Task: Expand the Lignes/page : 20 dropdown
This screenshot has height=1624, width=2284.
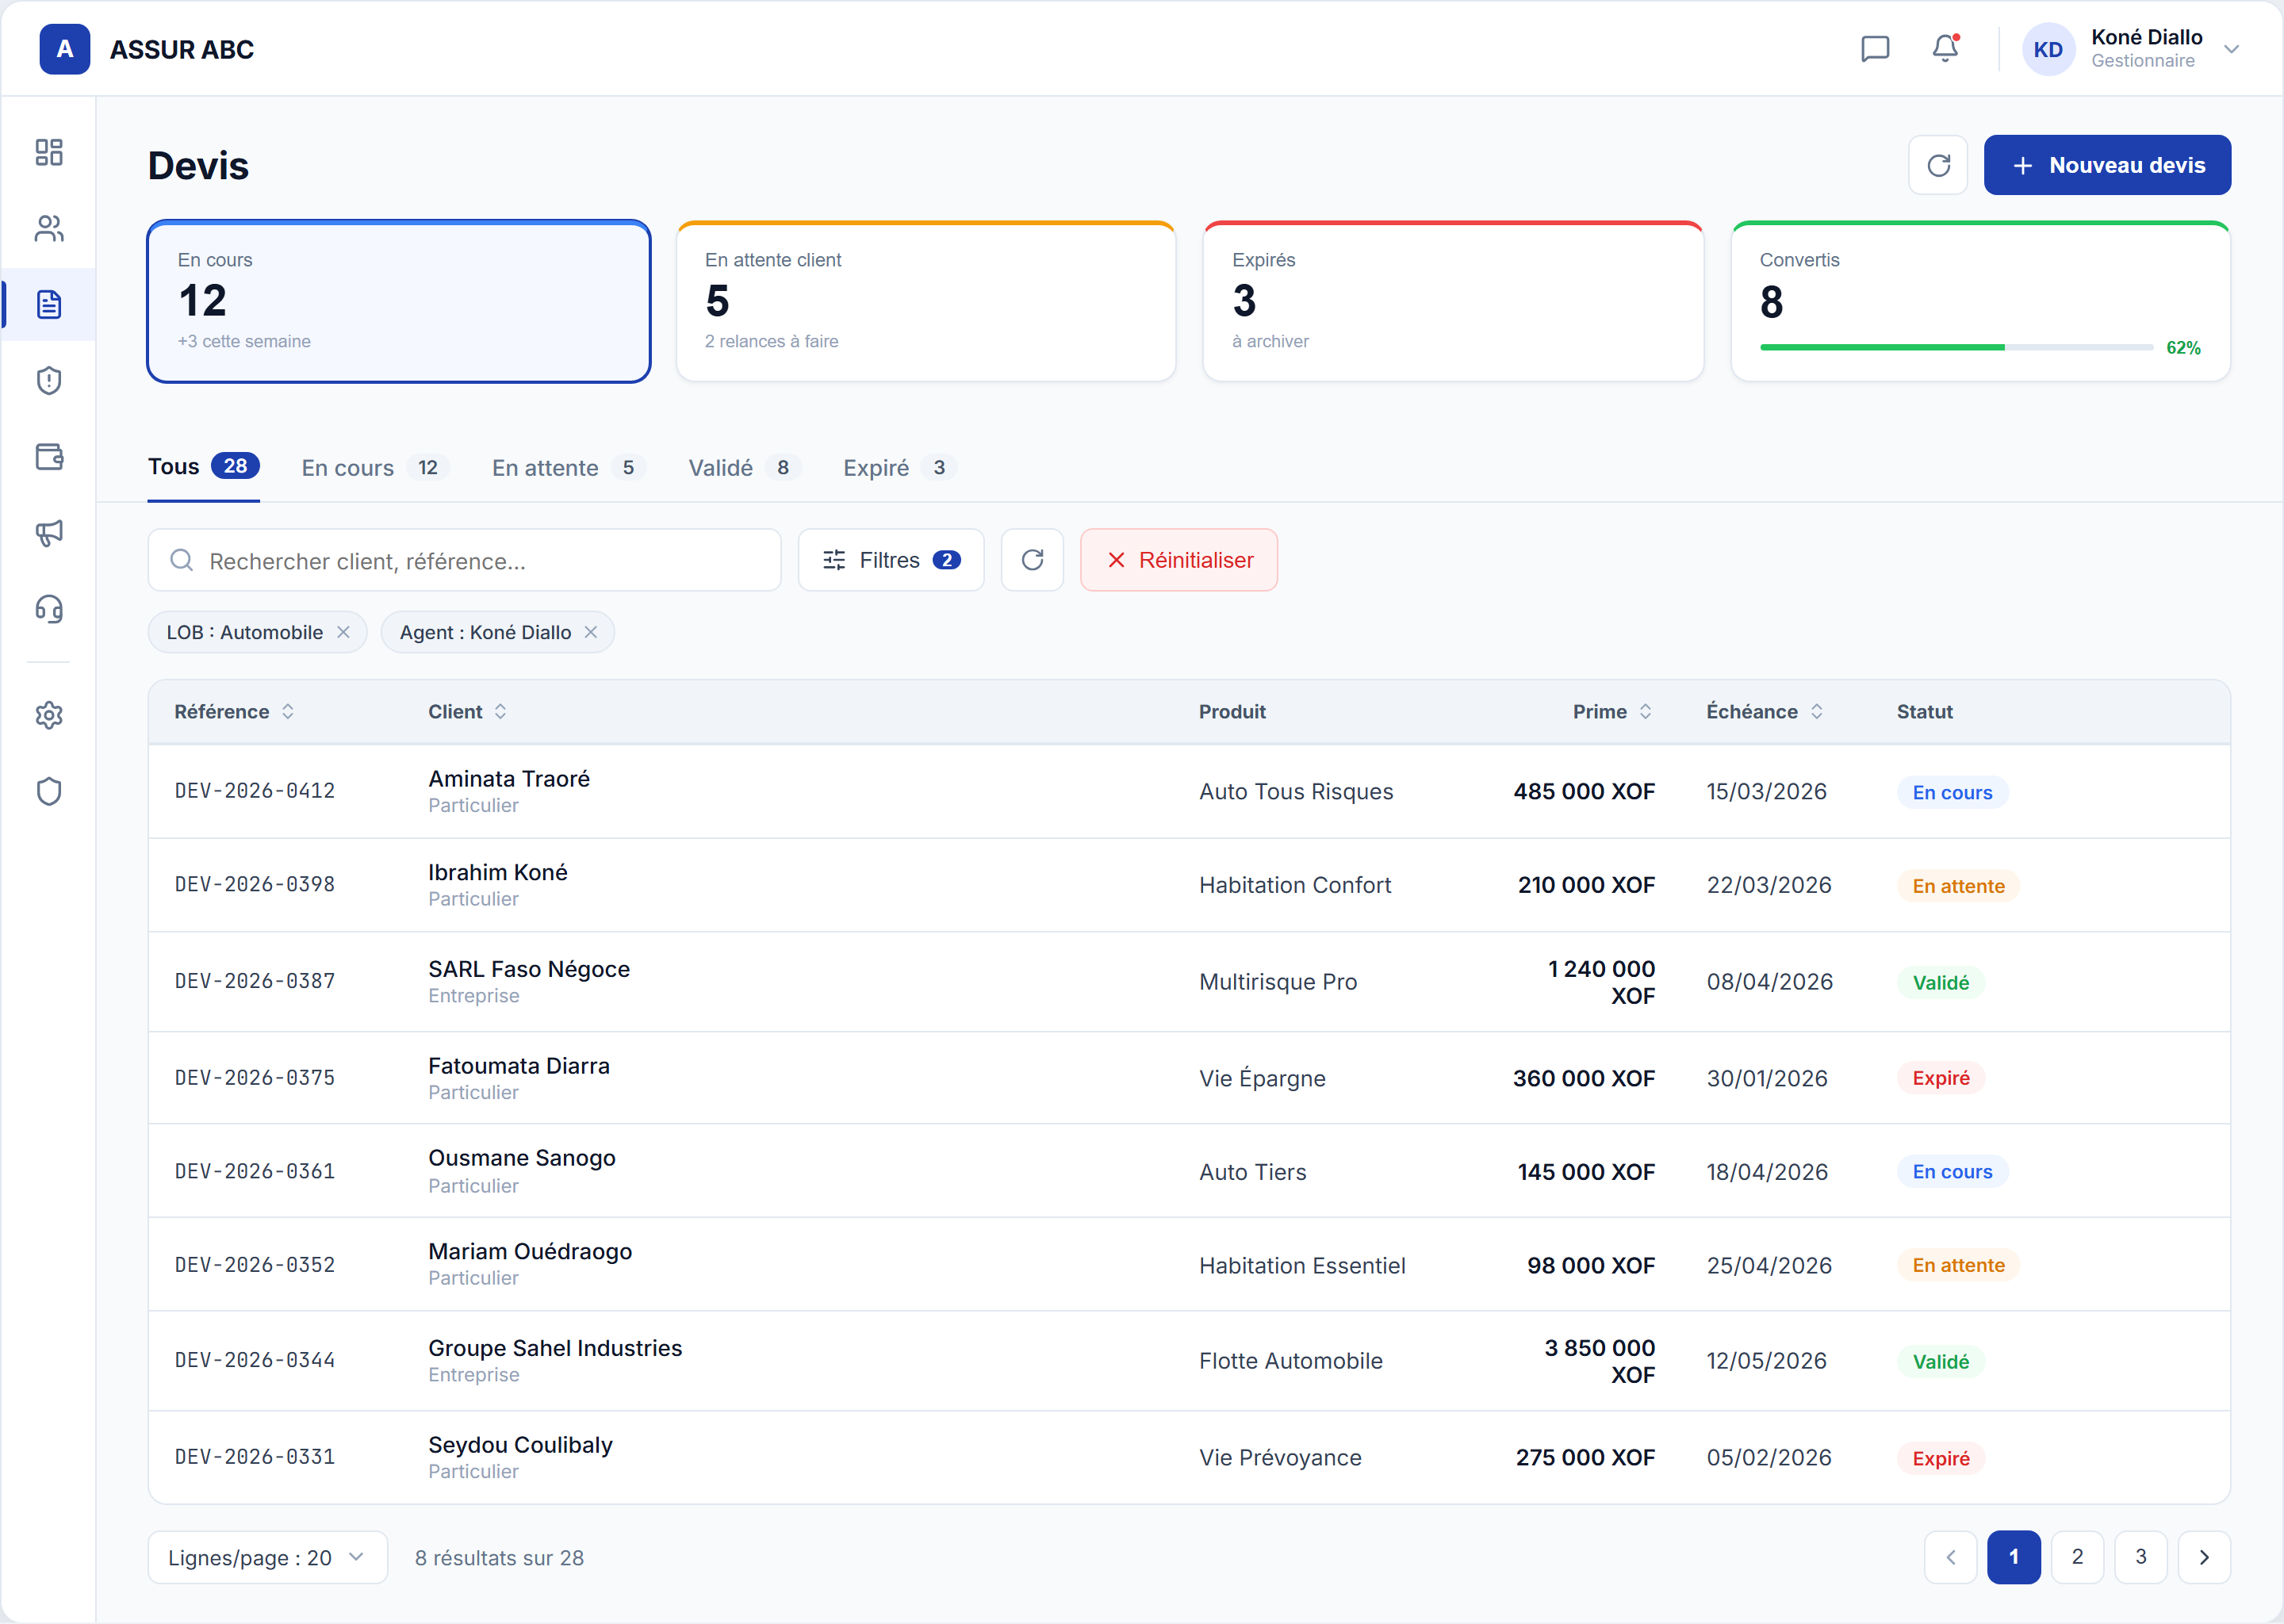Action: 267,1557
